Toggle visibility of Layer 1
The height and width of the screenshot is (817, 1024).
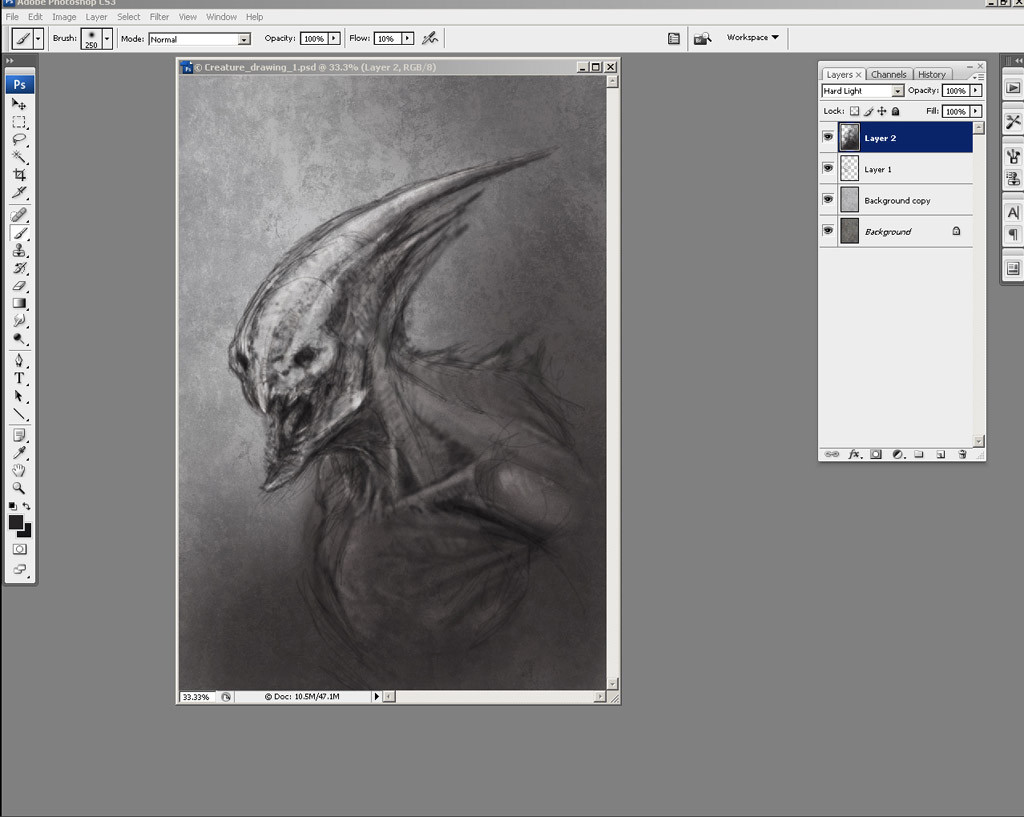click(x=830, y=168)
